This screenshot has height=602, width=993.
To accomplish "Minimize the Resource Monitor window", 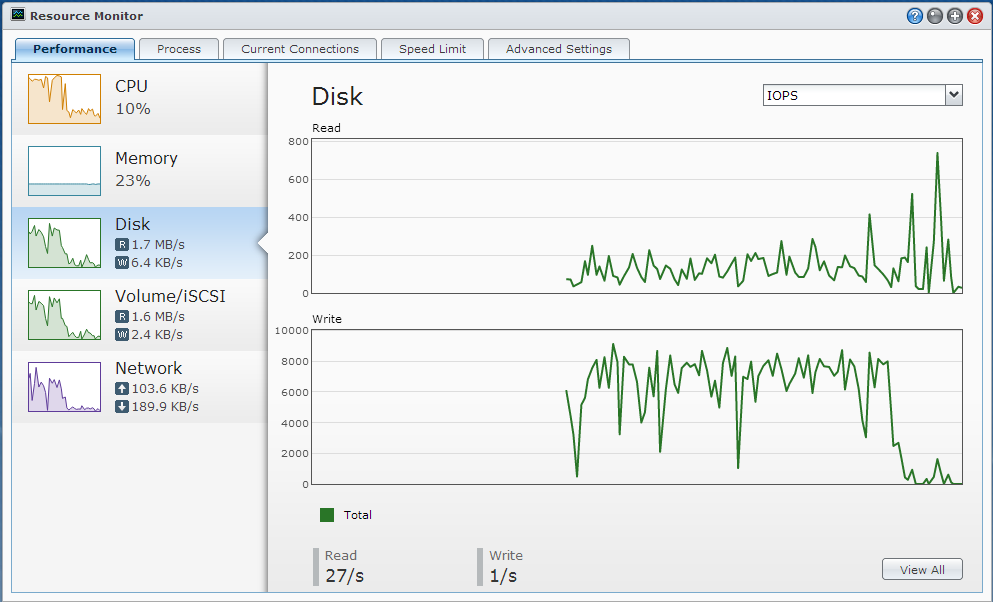I will (x=934, y=16).
